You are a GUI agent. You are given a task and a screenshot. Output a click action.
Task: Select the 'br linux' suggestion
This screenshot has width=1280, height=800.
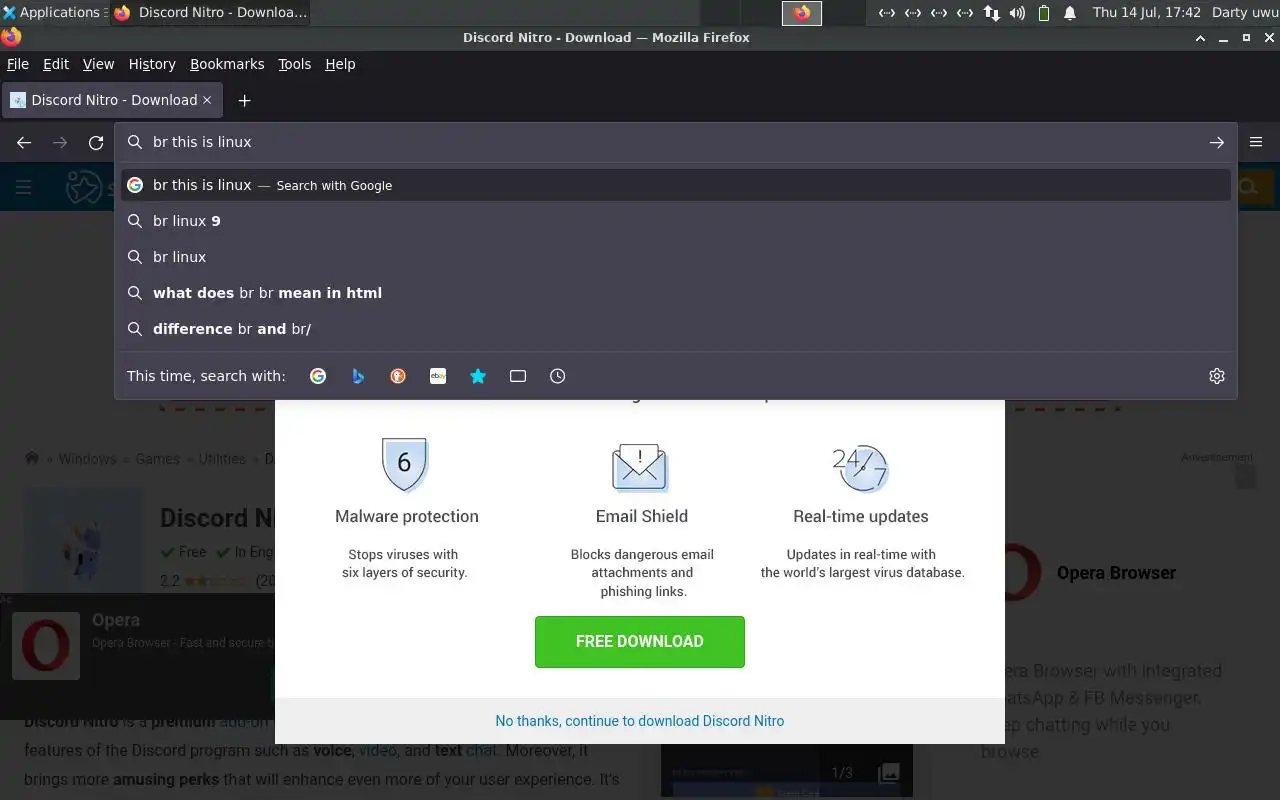[676, 257]
